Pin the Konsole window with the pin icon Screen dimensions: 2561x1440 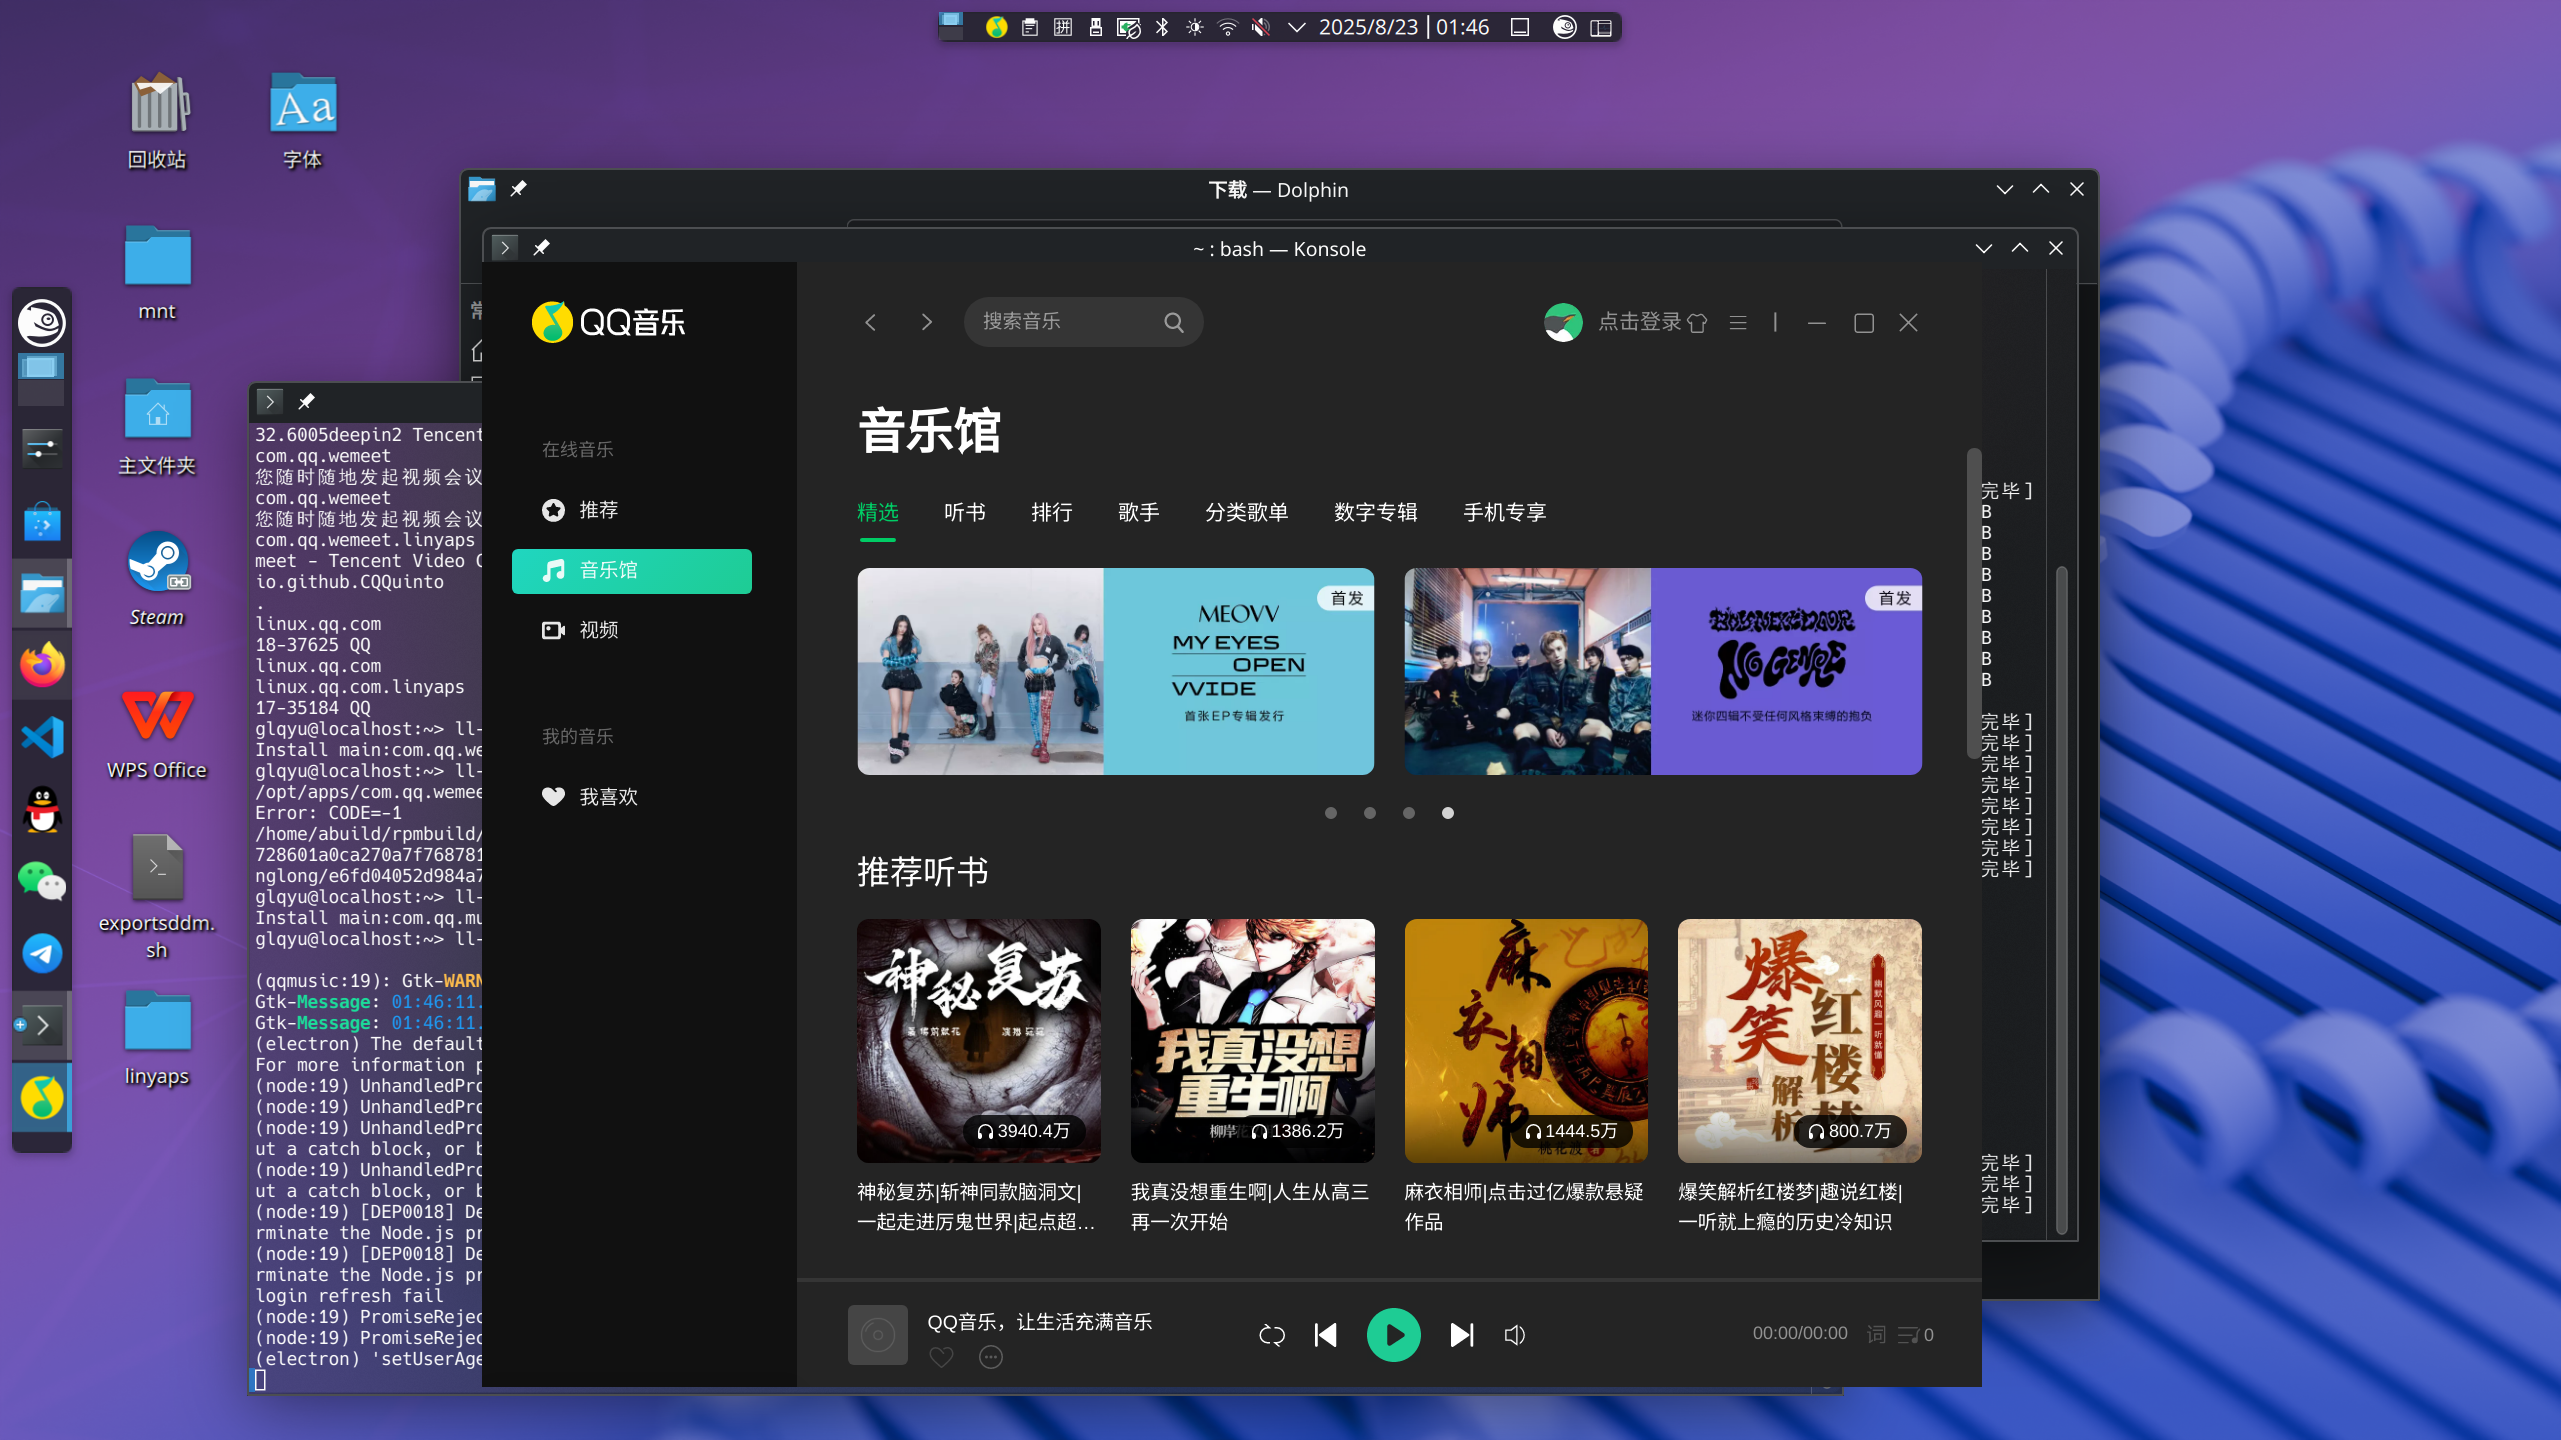coord(543,247)
